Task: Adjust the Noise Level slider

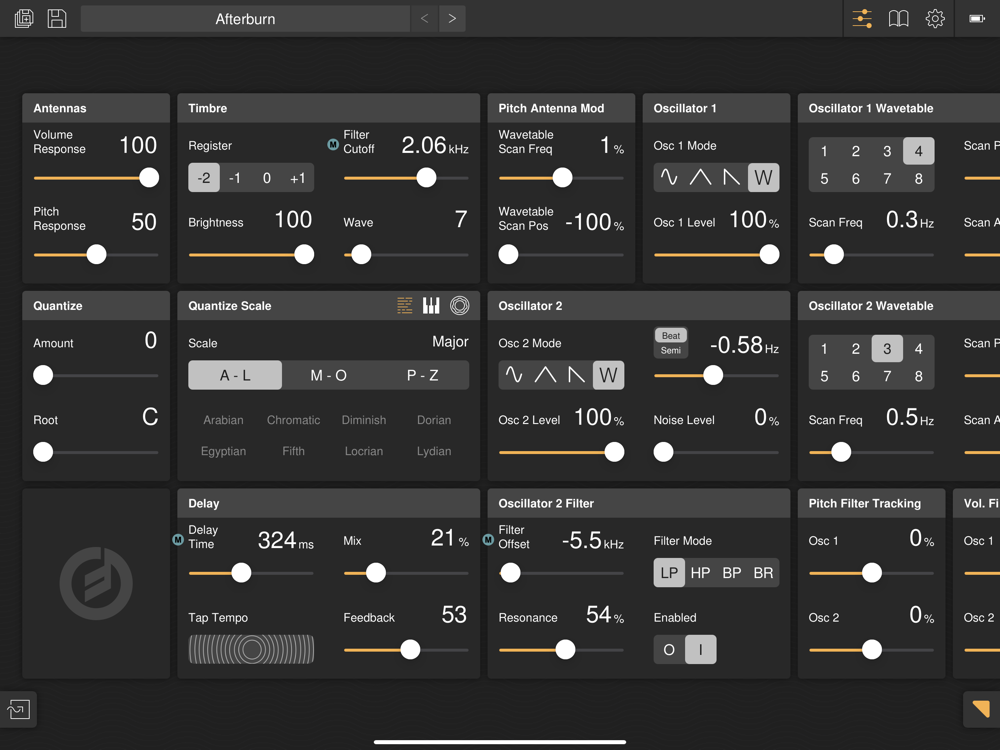Action: [x=716, y=452]
